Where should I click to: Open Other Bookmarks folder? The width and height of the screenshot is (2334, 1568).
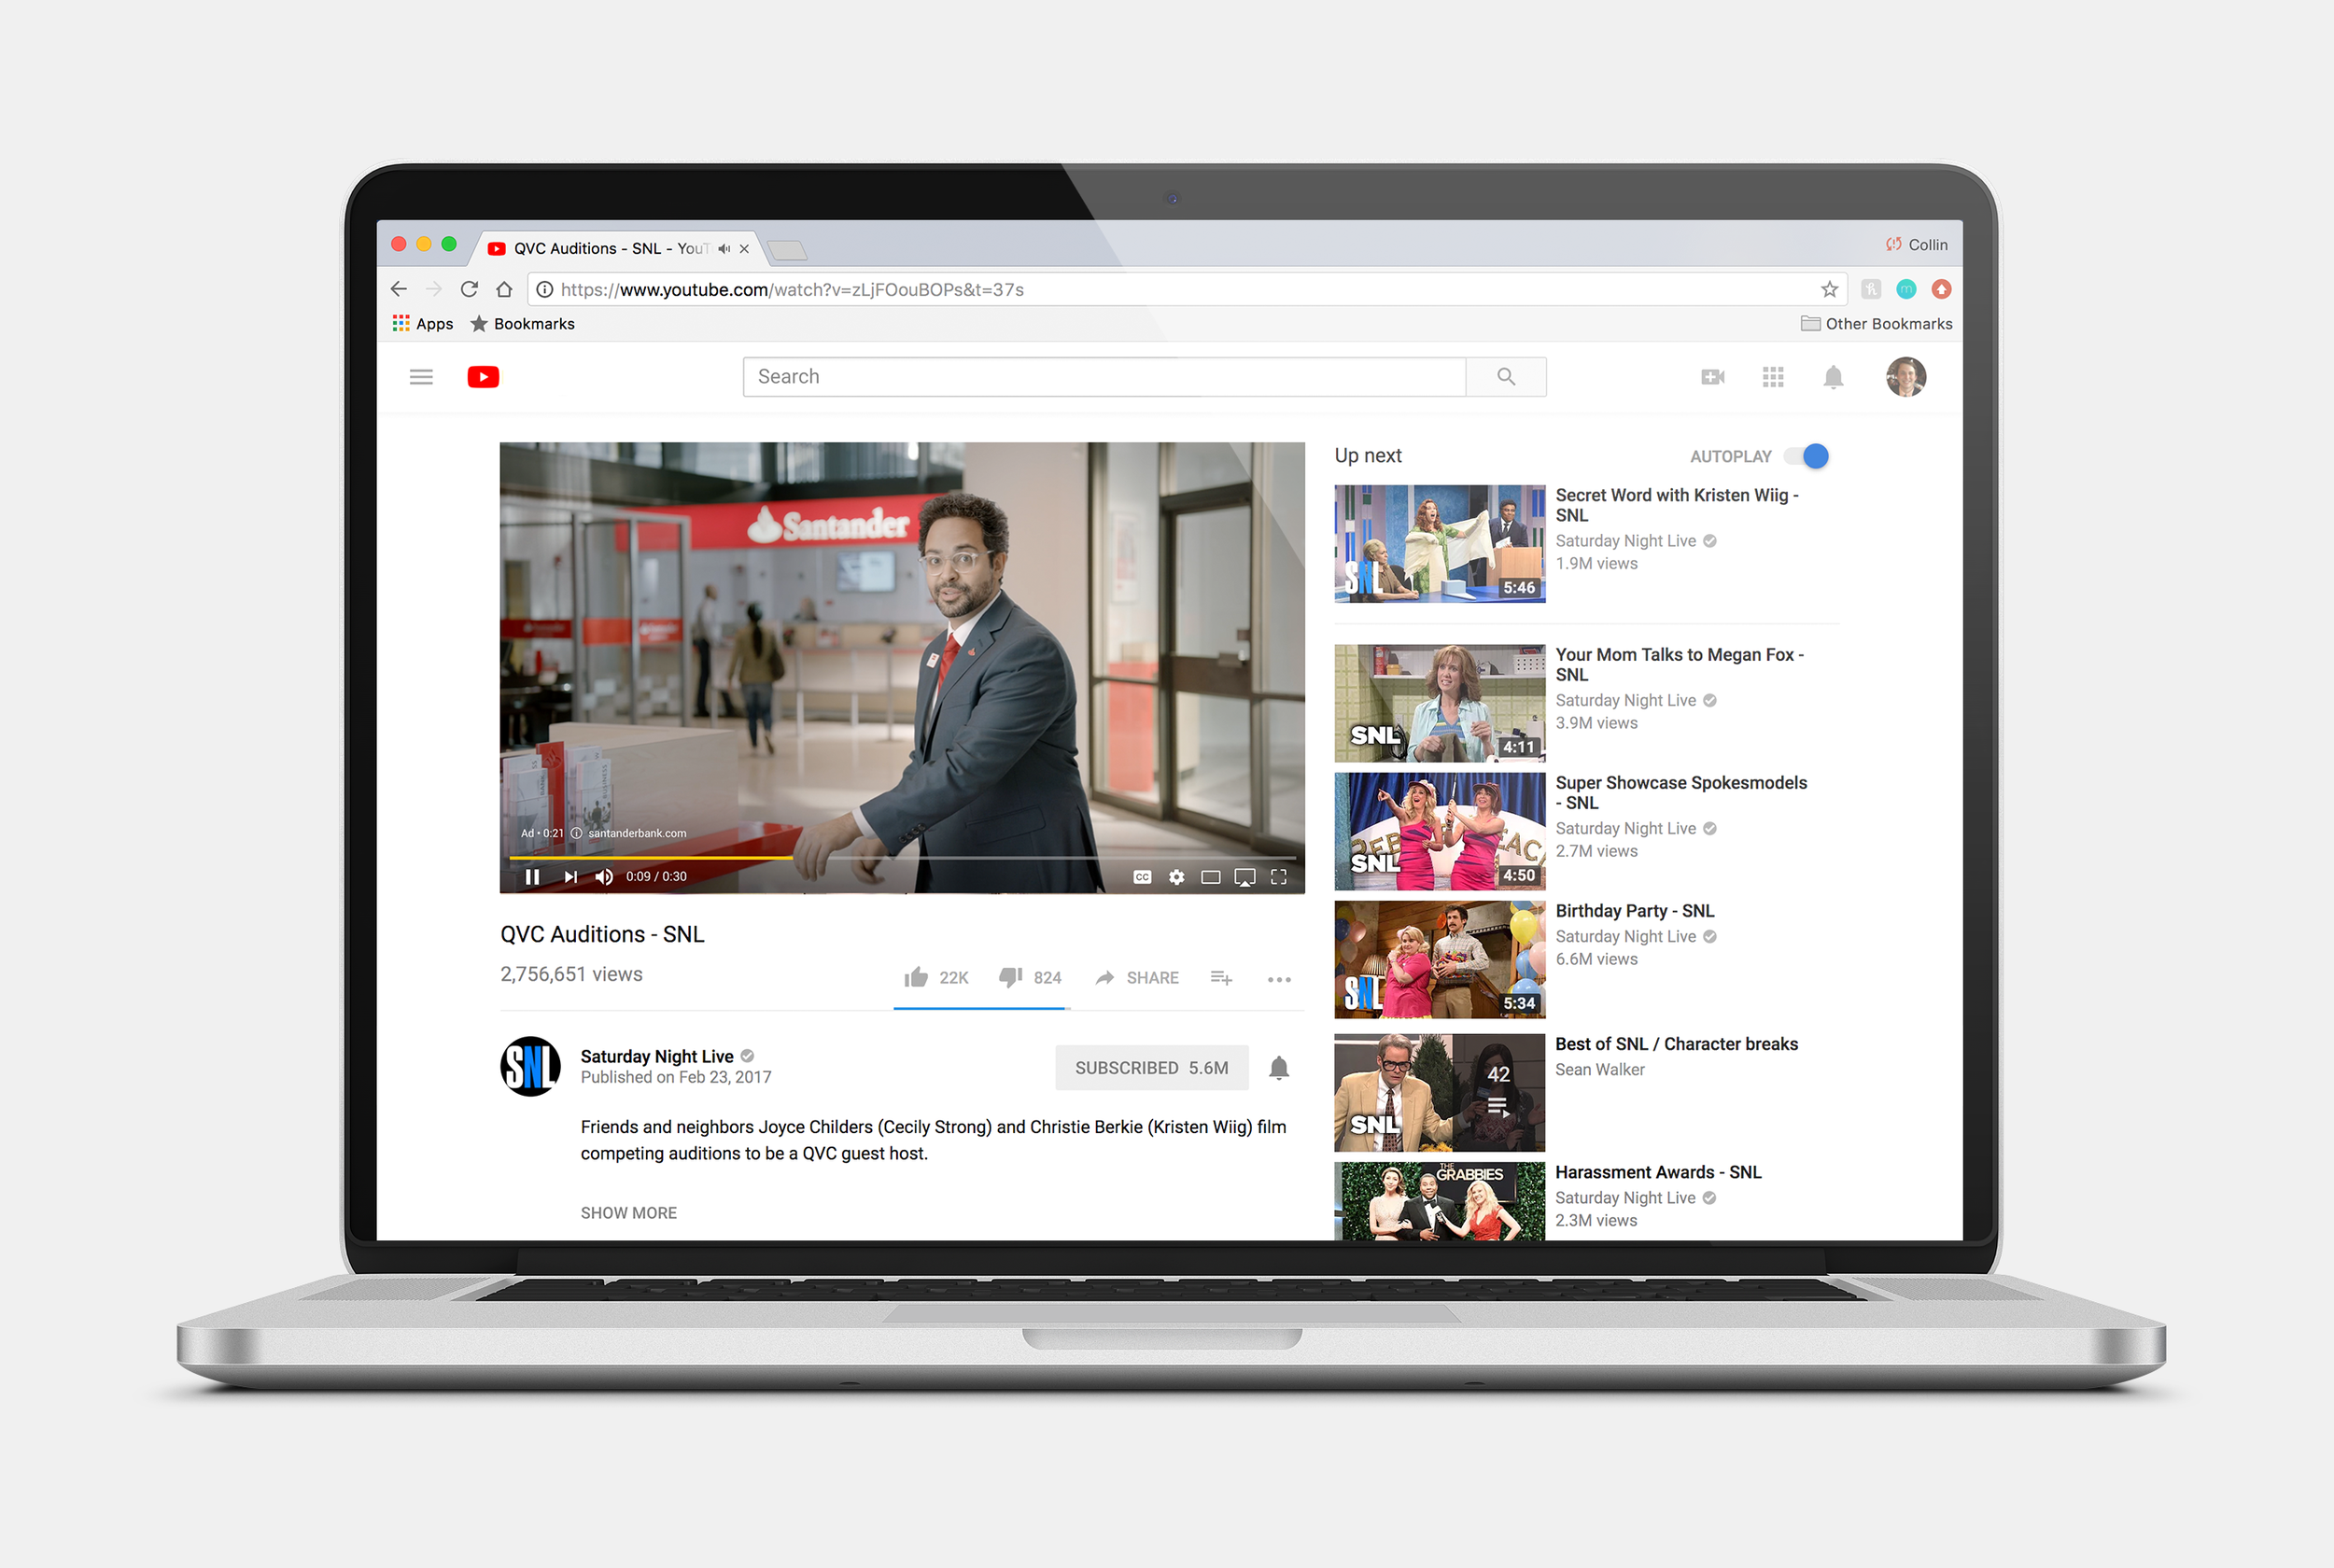coord(1876,323)
